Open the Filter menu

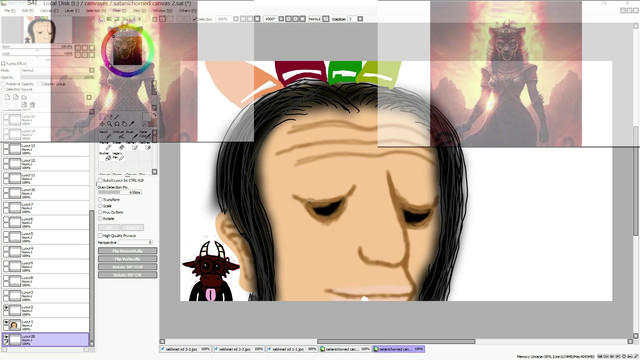coord(119,11)
